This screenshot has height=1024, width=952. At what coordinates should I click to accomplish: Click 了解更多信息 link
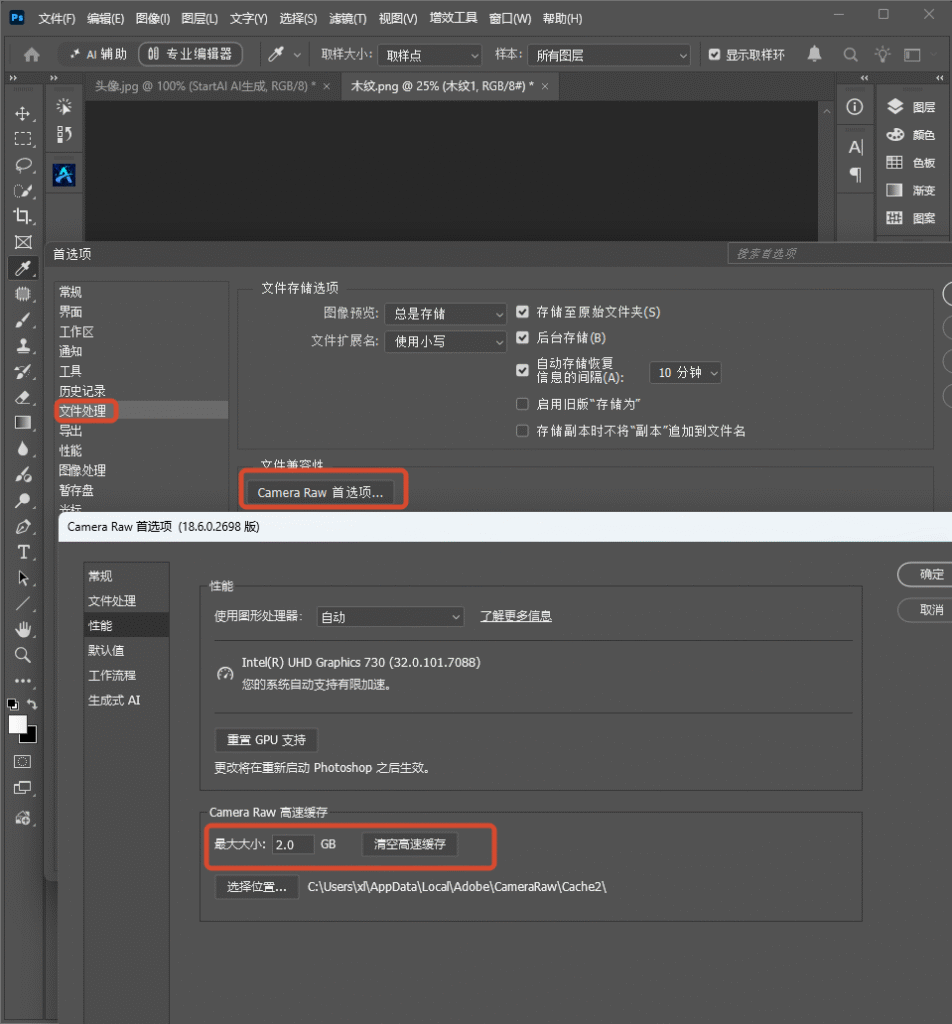[x=516, y=616]
